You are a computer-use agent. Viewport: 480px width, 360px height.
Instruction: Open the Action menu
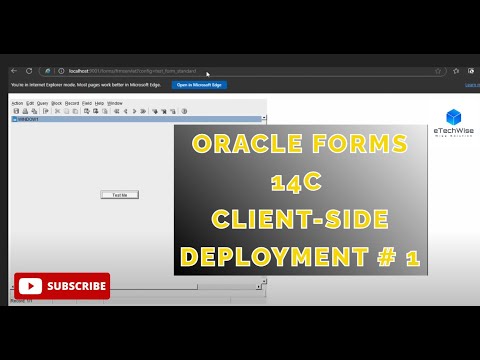tap(17, 103)
